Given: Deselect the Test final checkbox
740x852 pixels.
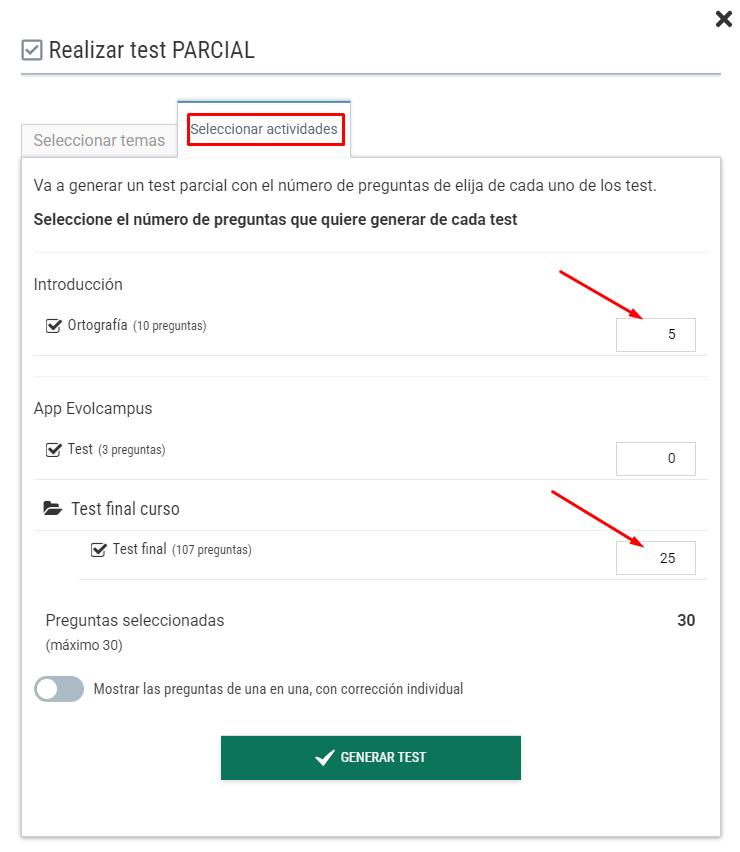Looking at the screenshot, I should pyautogui.click(x=99, y=549).
